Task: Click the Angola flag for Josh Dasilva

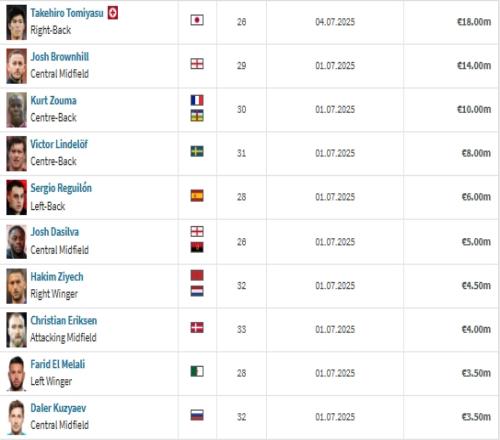Action: tap(197, 248)
